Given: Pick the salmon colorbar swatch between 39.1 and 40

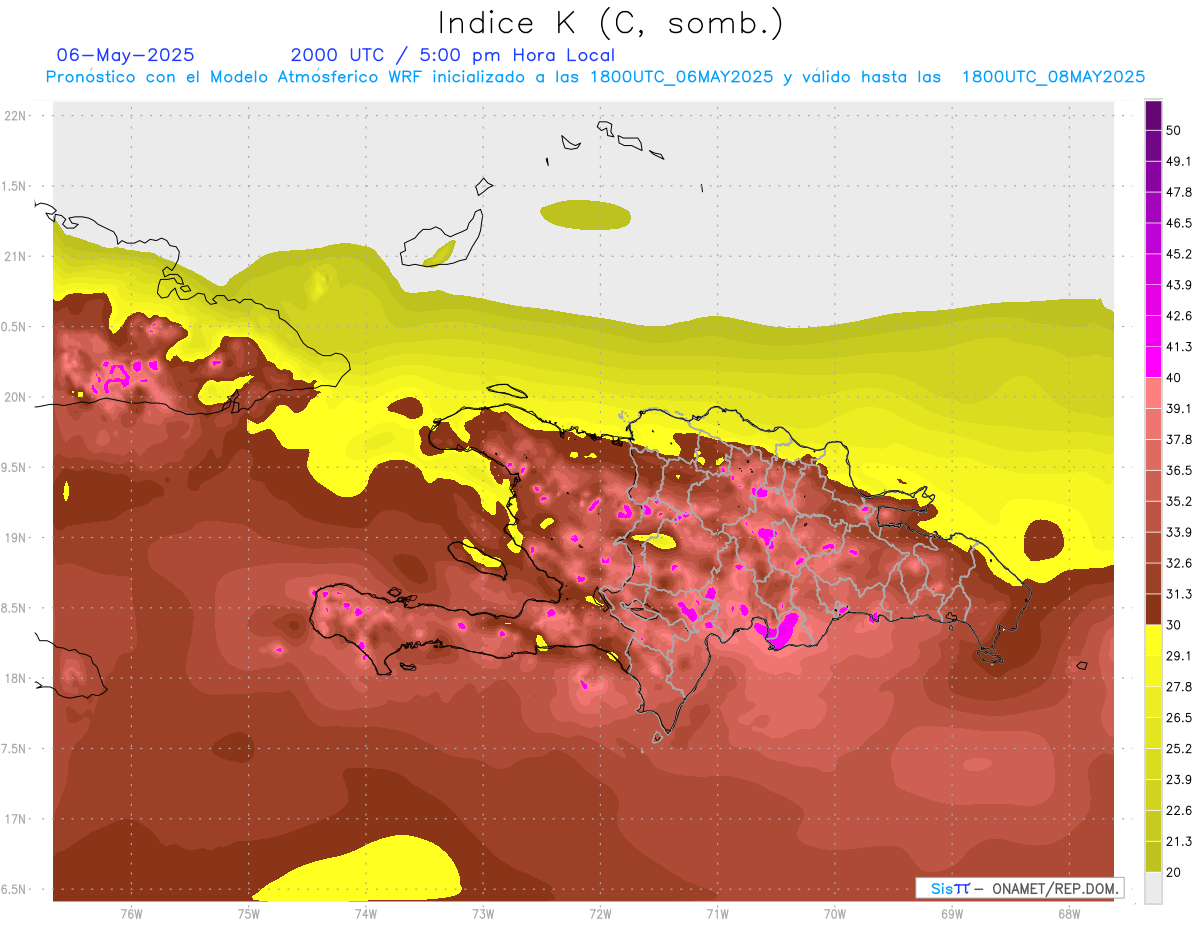Looking at the screenshot, I should click(1153, 393).
